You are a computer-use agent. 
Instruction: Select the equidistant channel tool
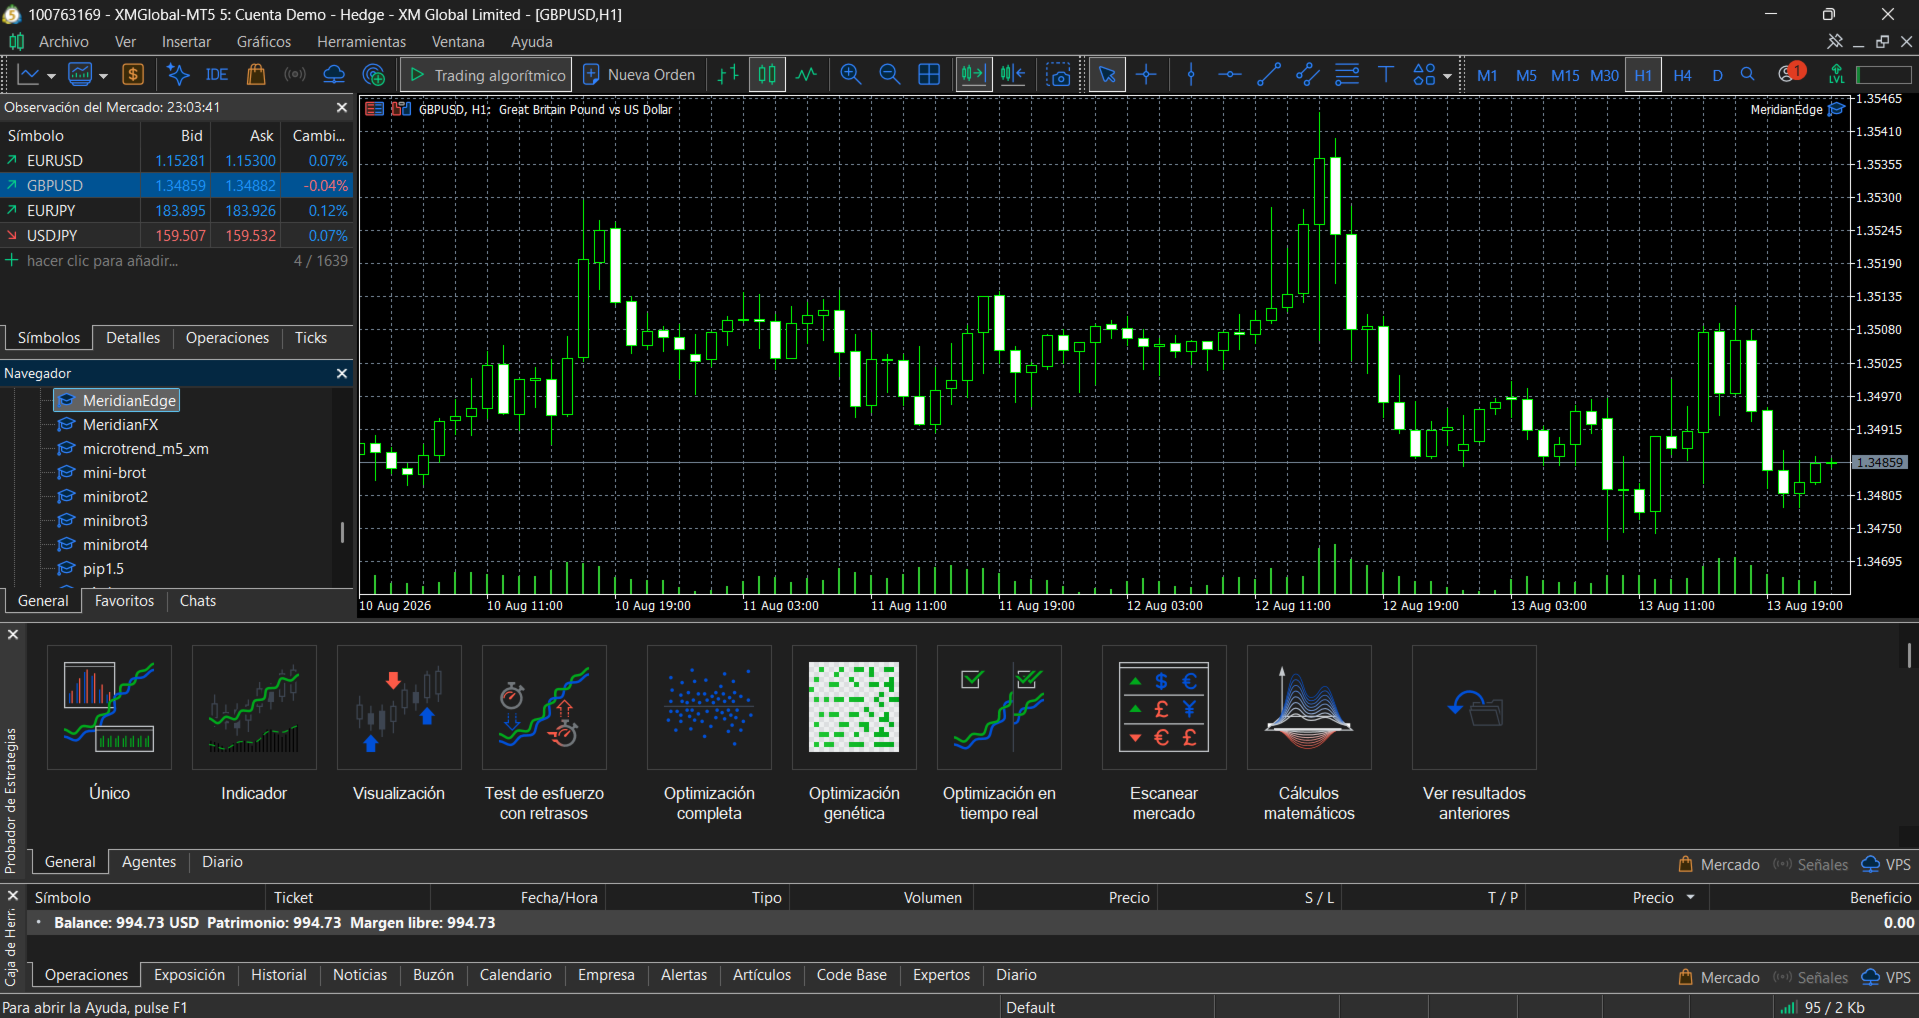[1308, 75]
